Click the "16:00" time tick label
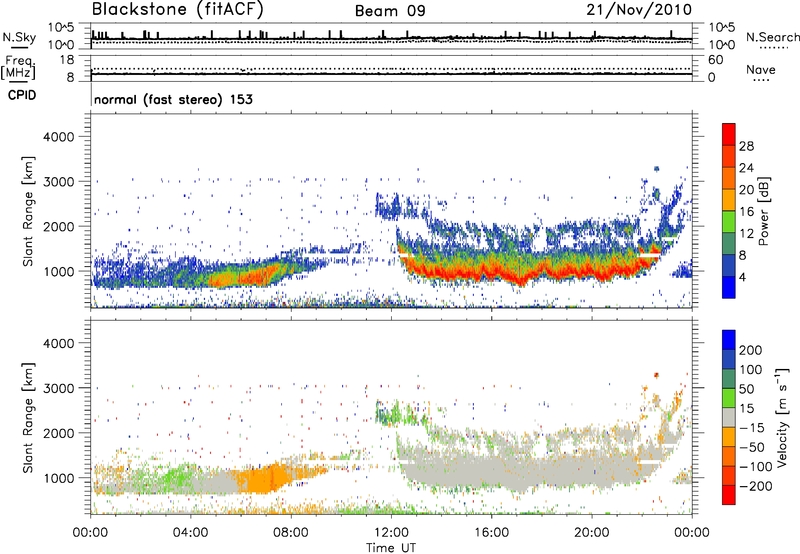This screenshot has height=554, width=800. (491, 533)
